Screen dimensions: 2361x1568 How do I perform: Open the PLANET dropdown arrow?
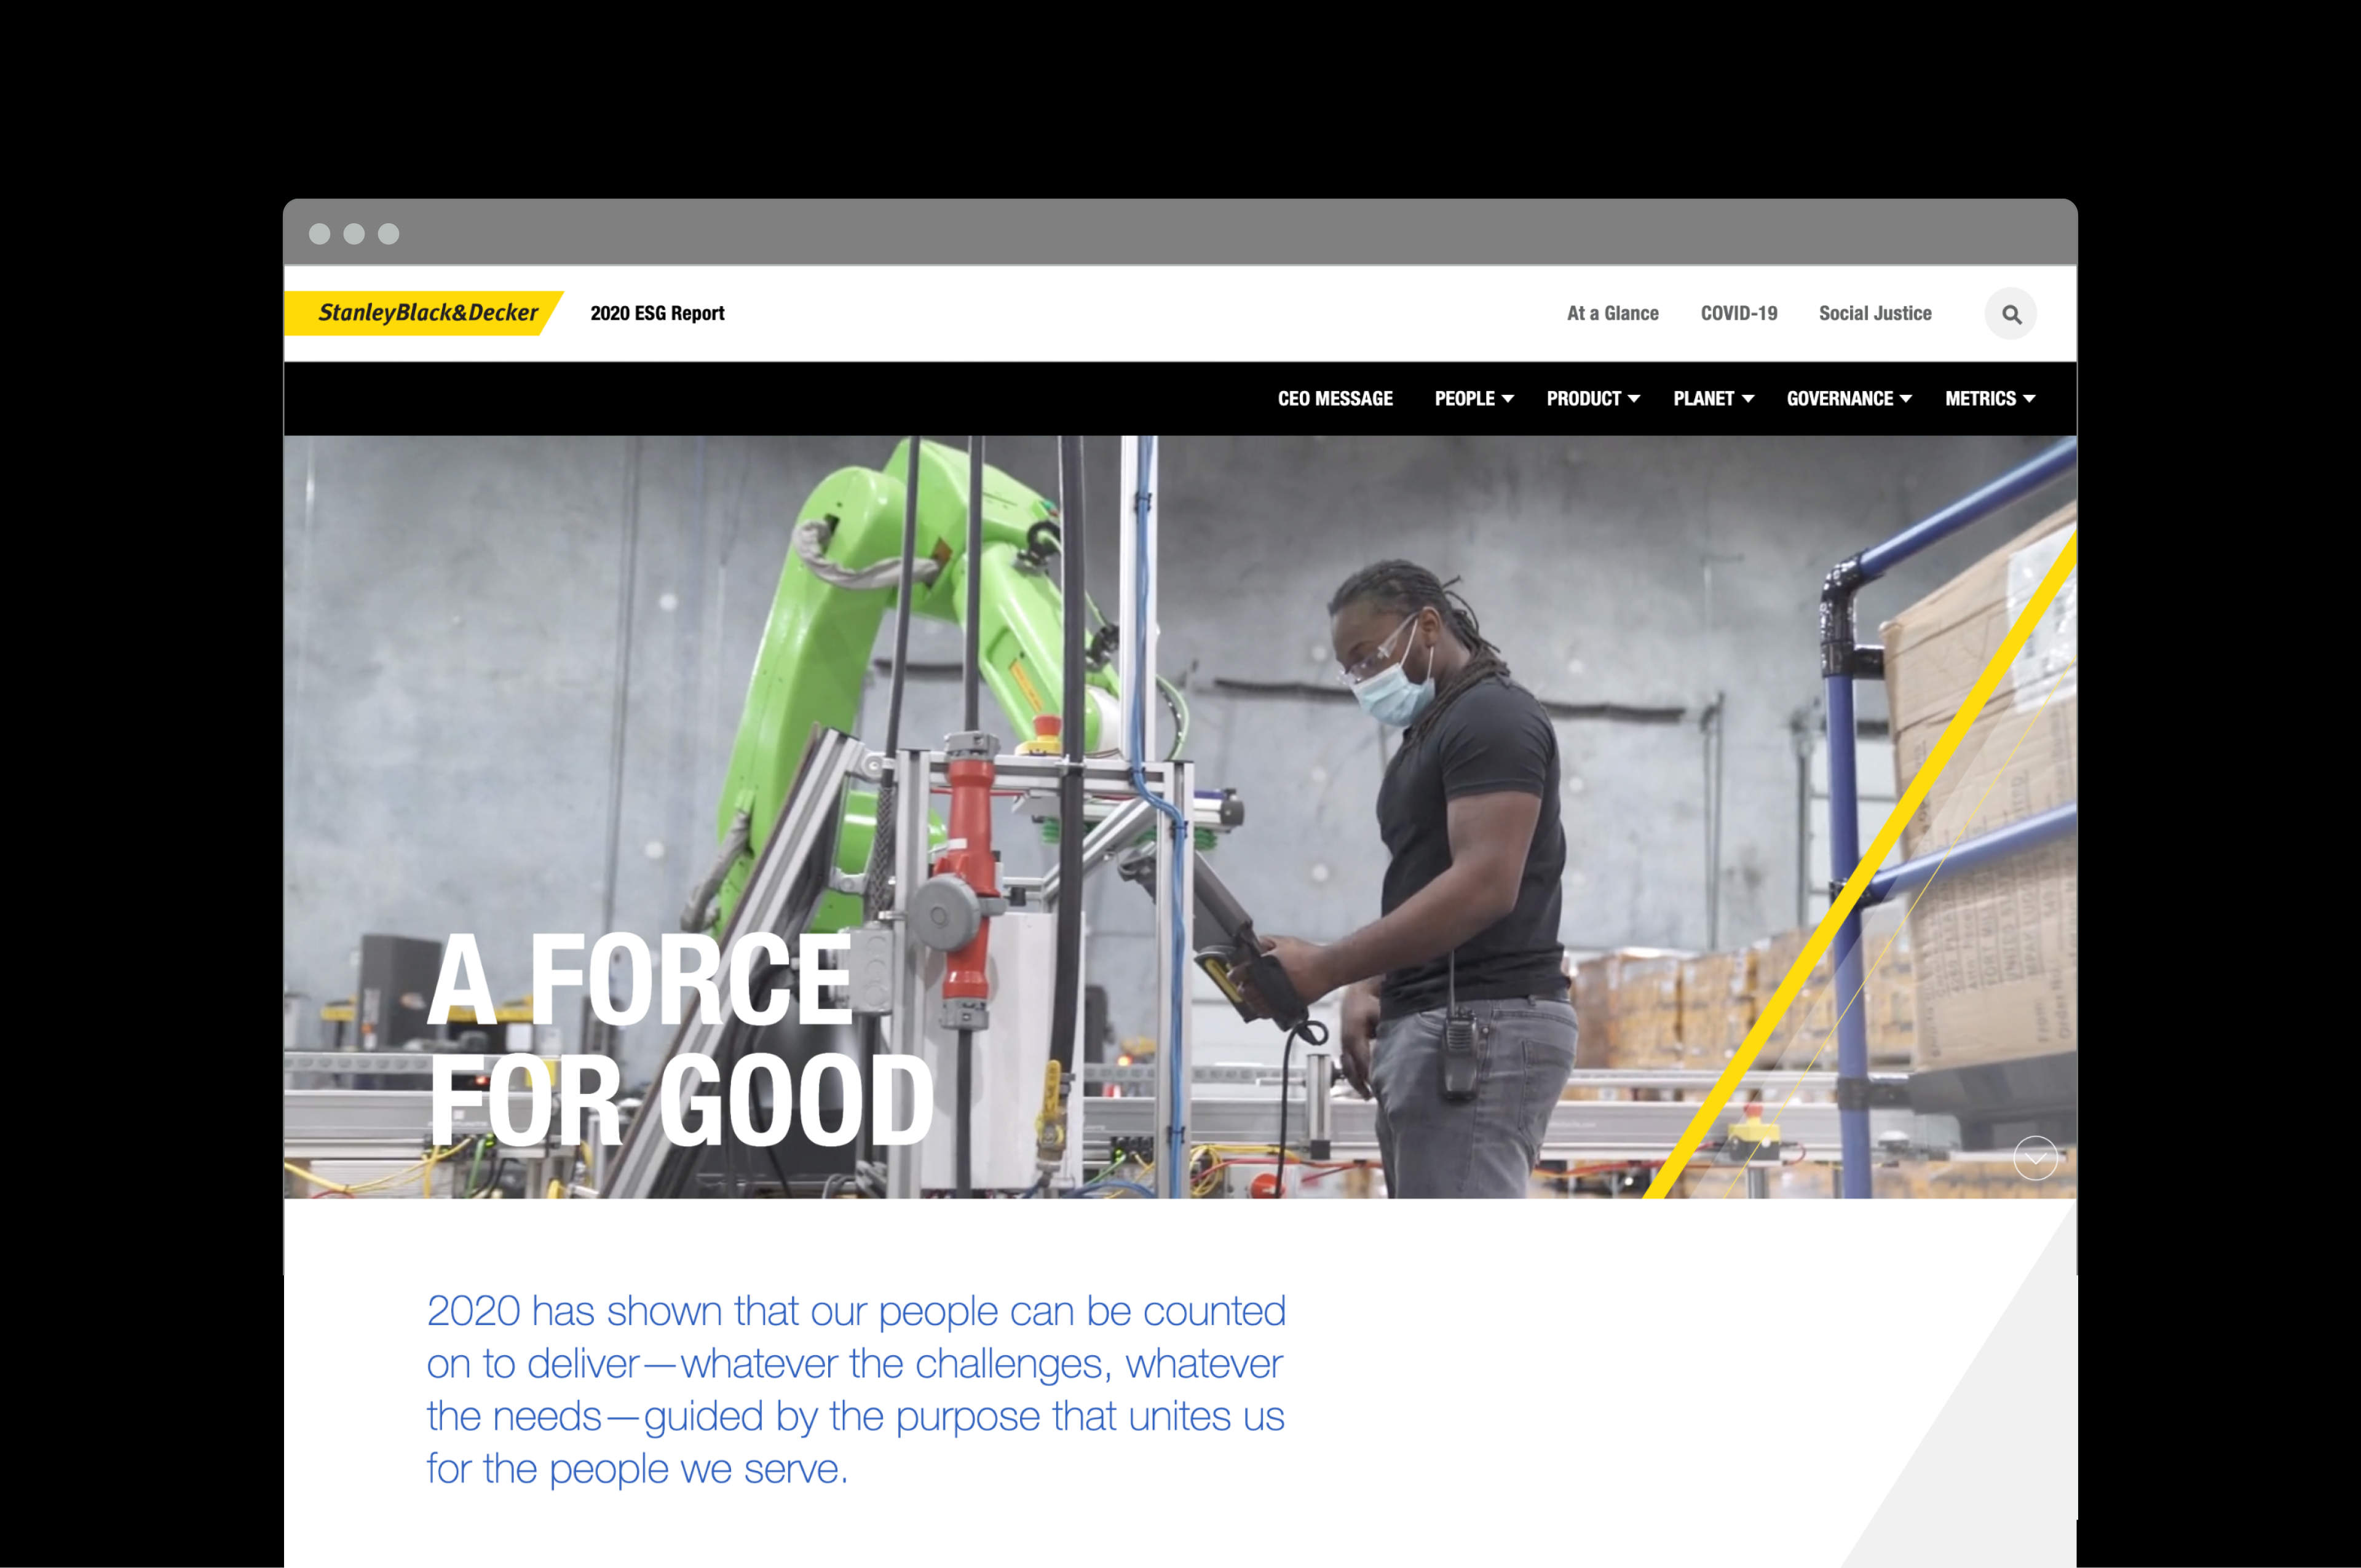(x=1748, y=399)
